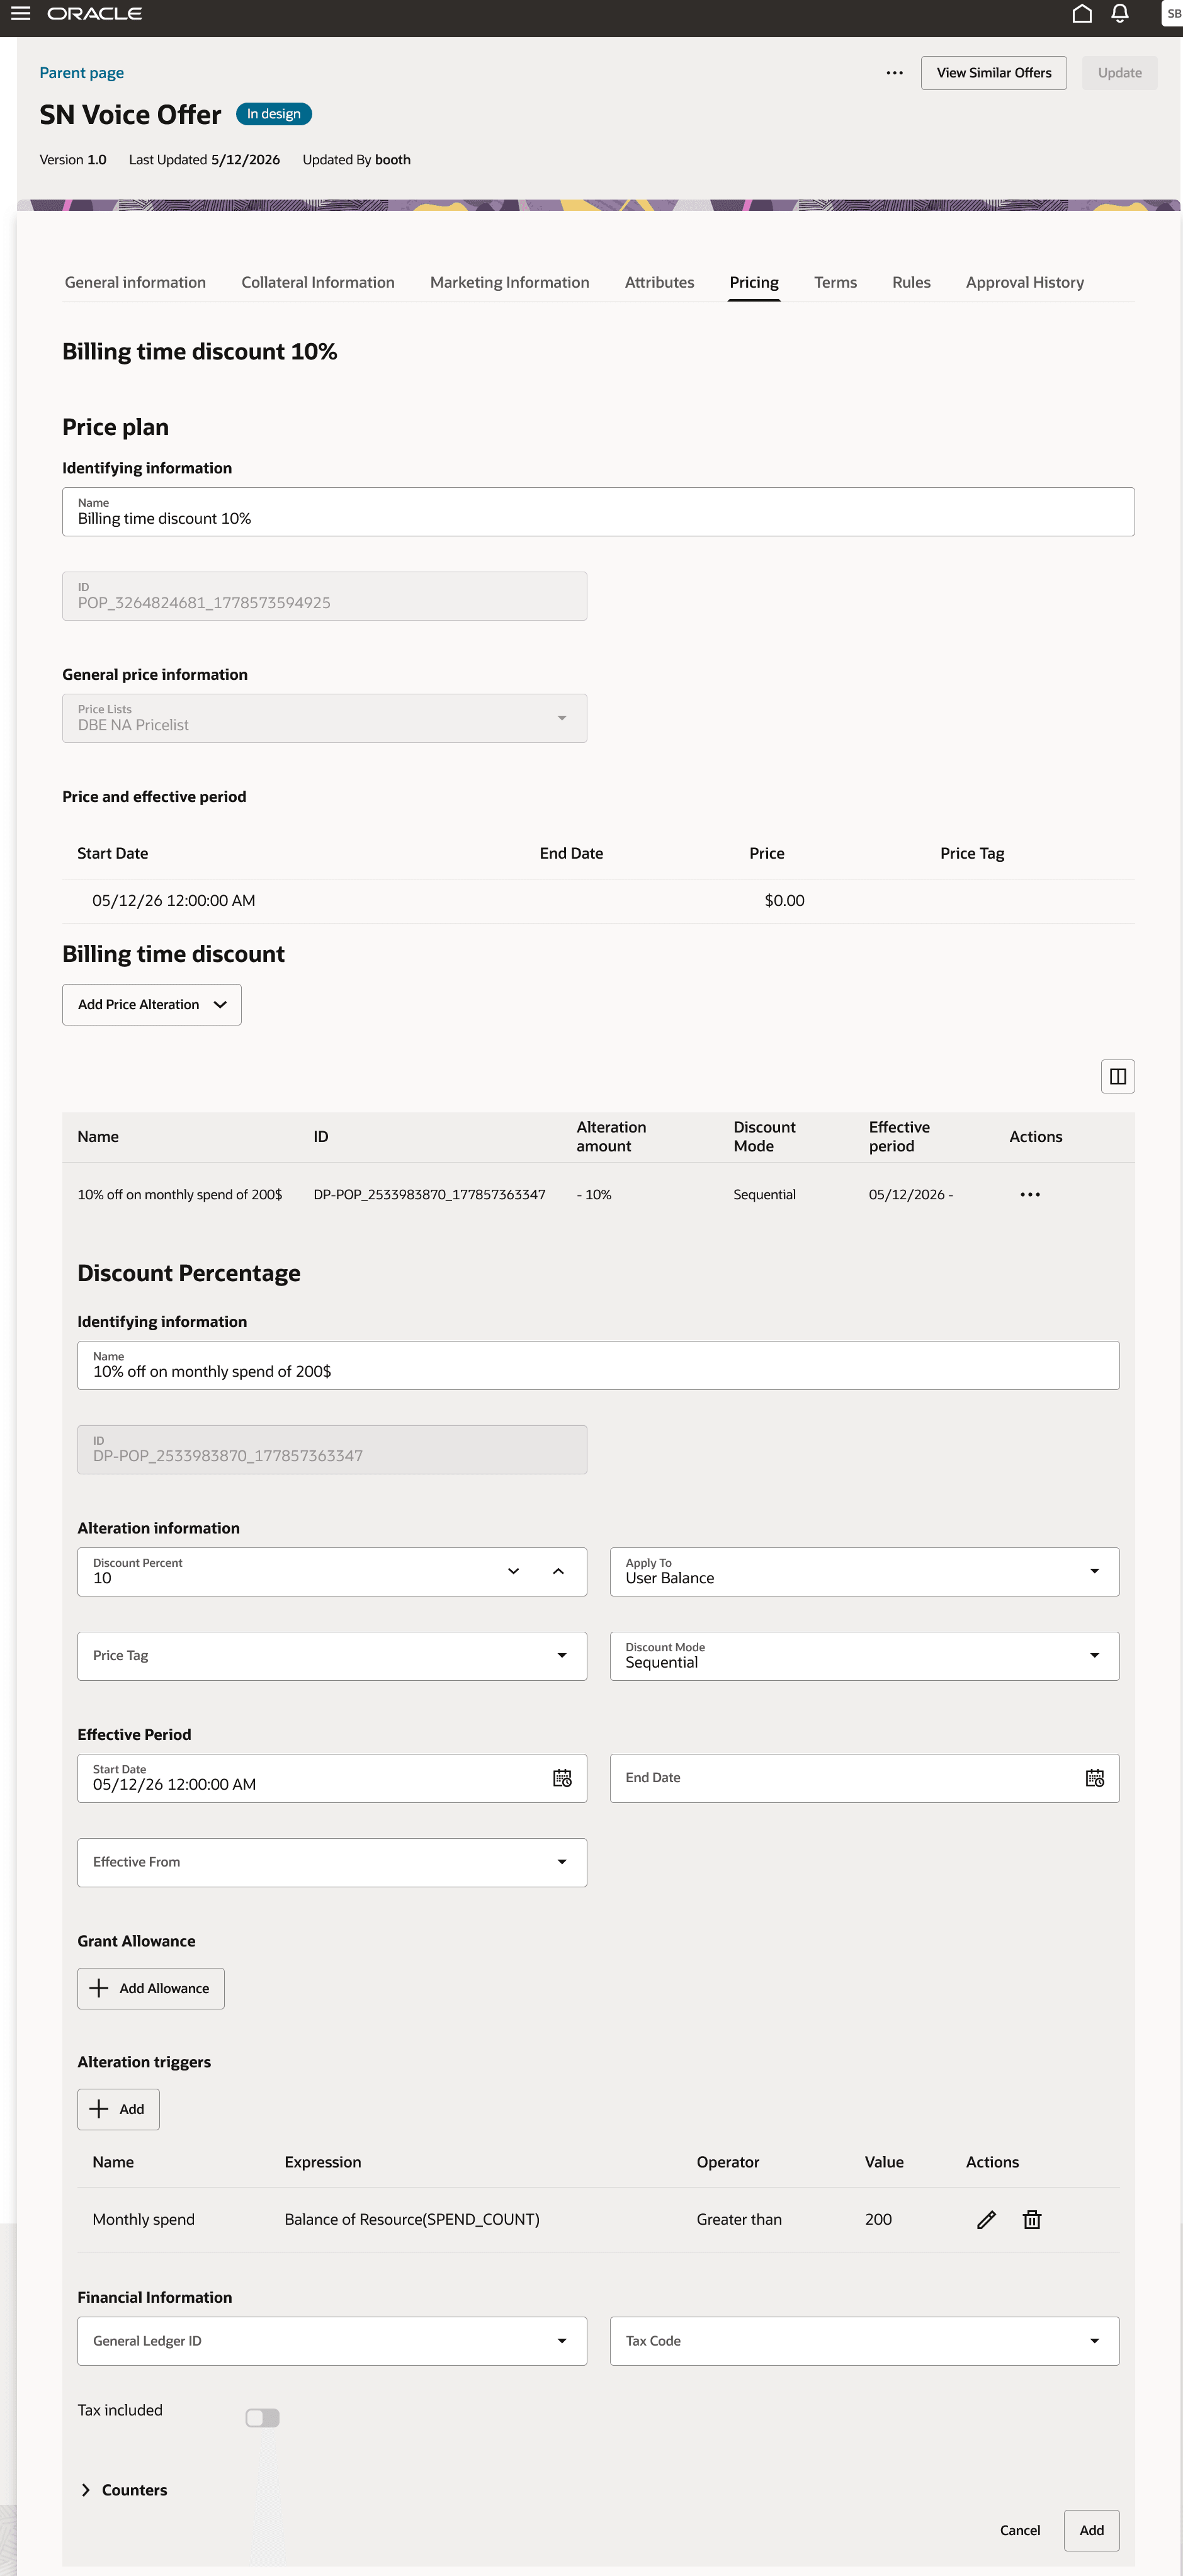The height and width of the screenshot is (2576, 1183).
Task: Open the hamburger navigation menu
Action: click(x=20, y=14)
